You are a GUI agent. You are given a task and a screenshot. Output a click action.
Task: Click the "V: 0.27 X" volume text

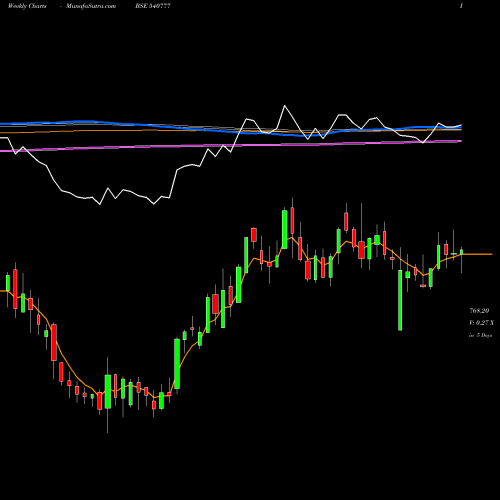[x=481, y=323]
